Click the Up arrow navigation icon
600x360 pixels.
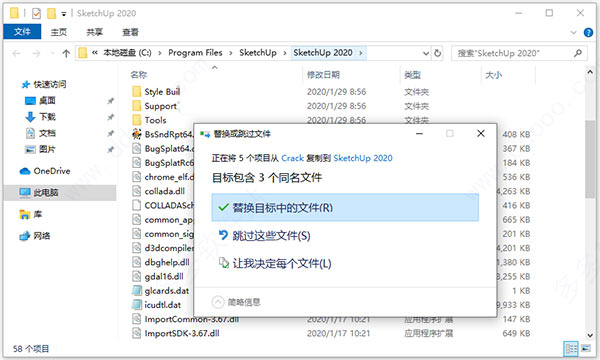[x=66, y=53]
